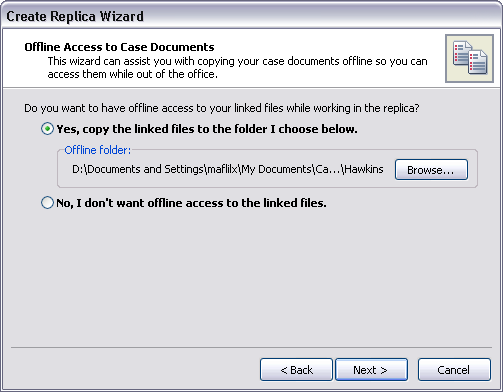Click the blue "Offline folder:" group label
This screenshot has height=392, width=503.
coord(98,150)
